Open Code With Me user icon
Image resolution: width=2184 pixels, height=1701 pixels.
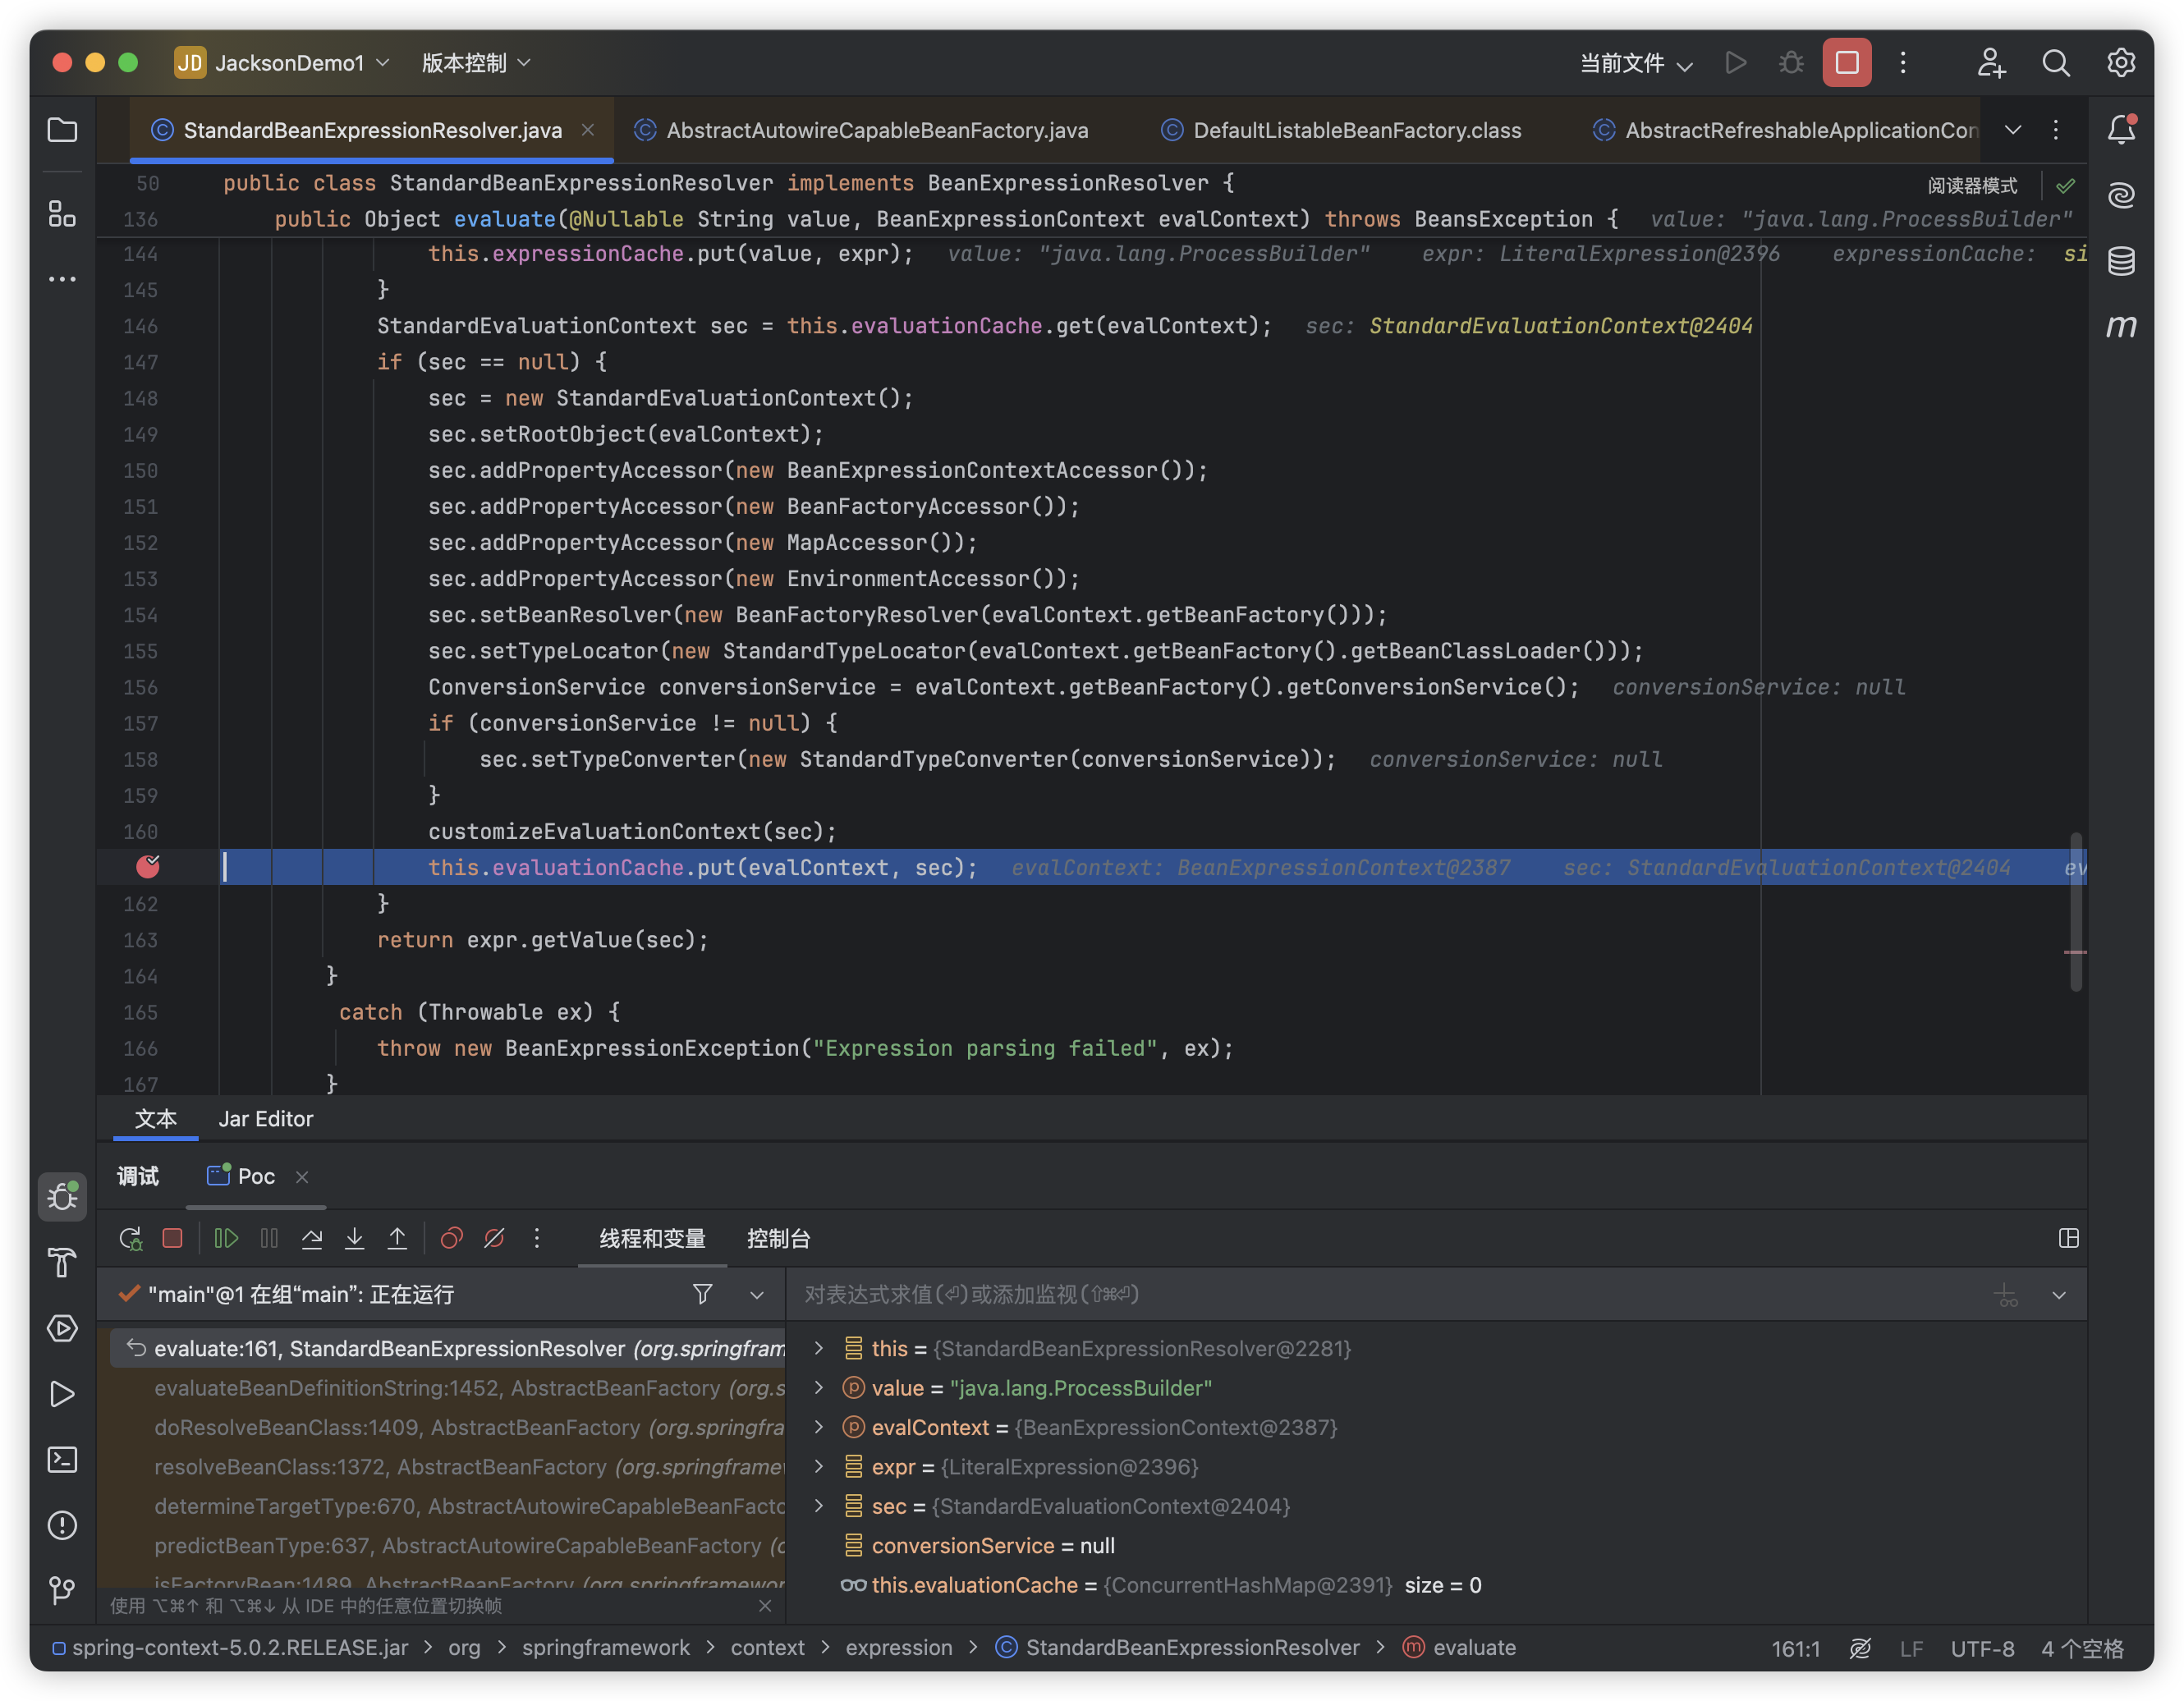1991,63
